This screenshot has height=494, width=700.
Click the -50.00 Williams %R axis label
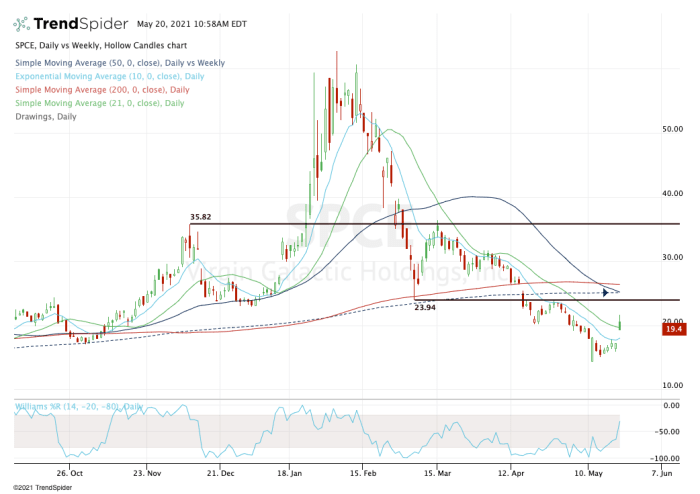coord(670,433)
